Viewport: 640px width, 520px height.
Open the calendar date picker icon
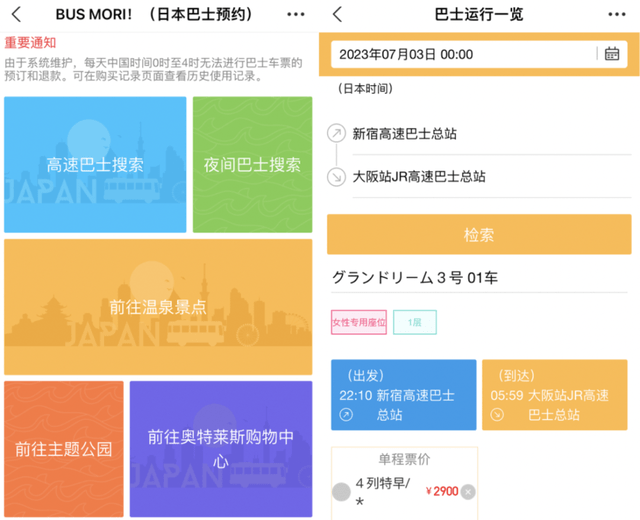pos(611,54)
